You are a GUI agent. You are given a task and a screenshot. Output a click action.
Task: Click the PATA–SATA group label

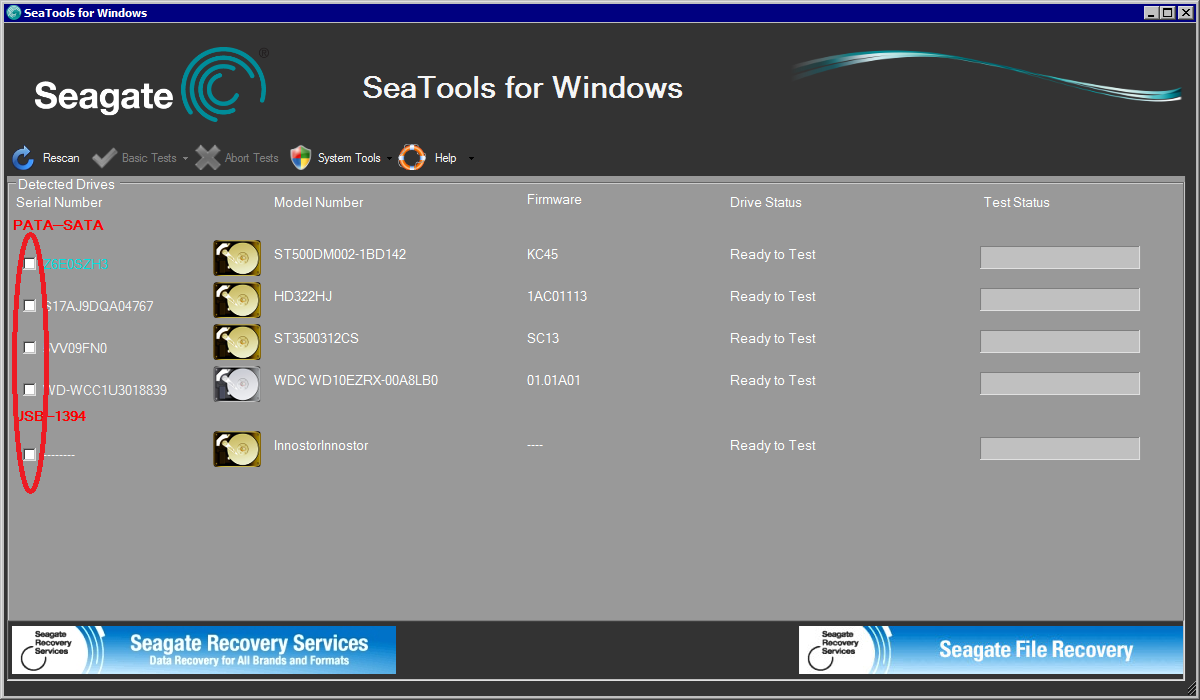click(58, 225)
